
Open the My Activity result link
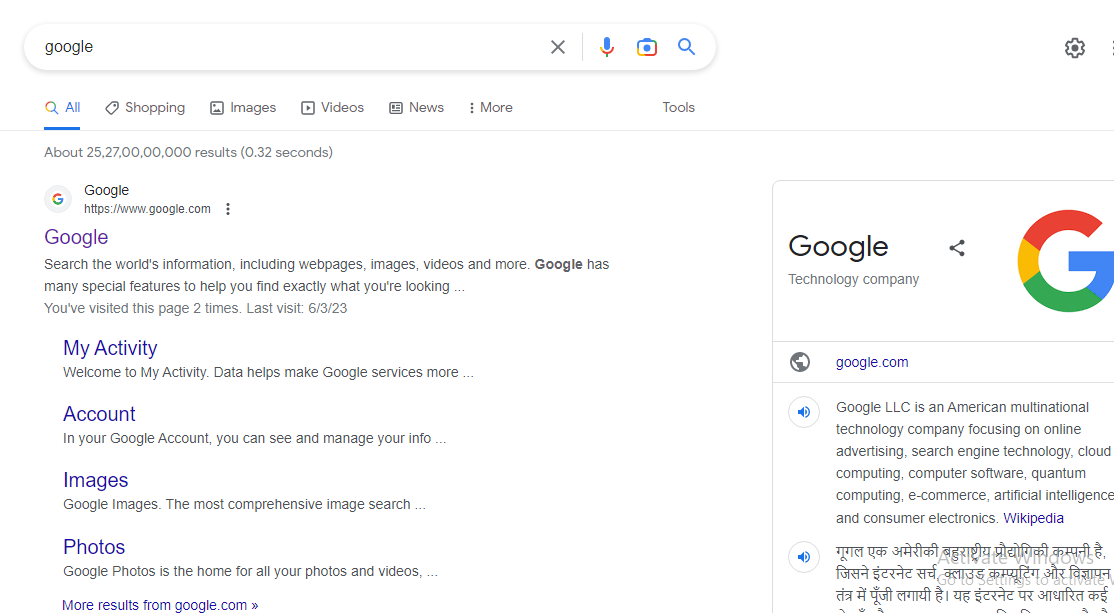(110, 347)
